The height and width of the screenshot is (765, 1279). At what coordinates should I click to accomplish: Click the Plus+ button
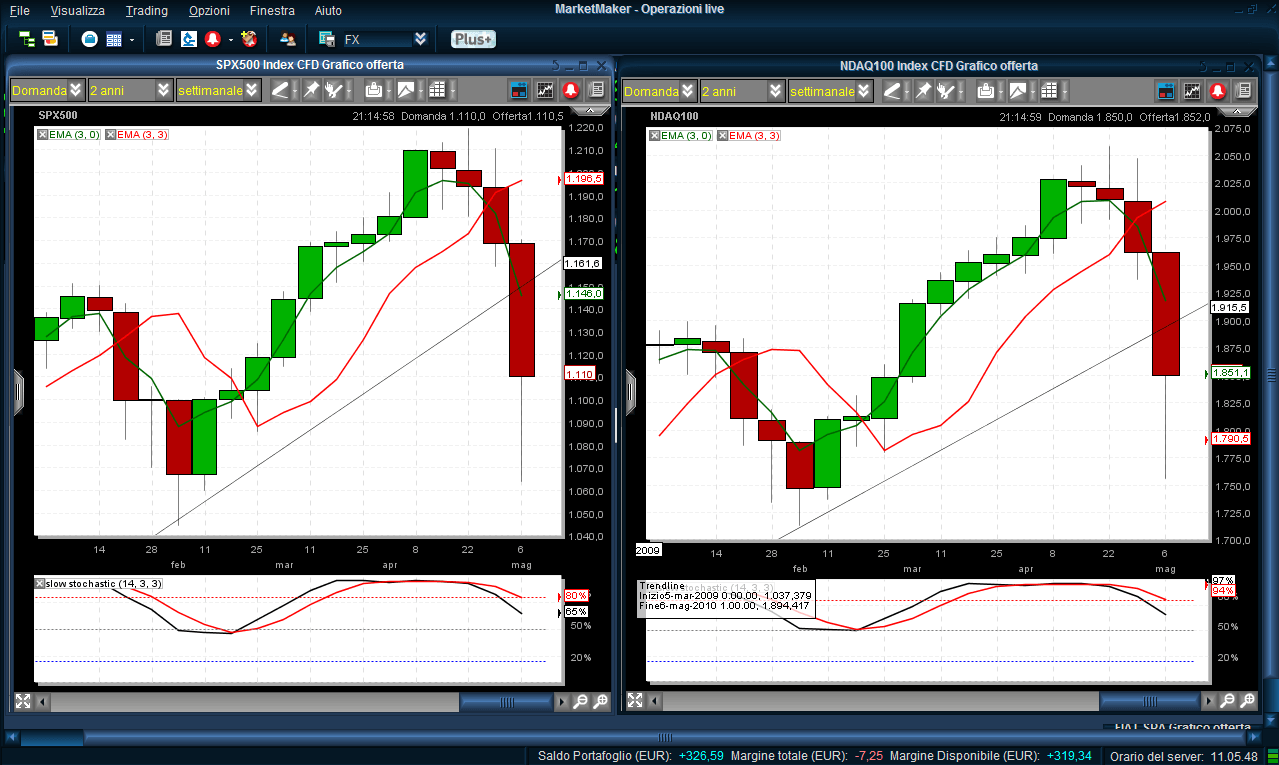point(472,39)
